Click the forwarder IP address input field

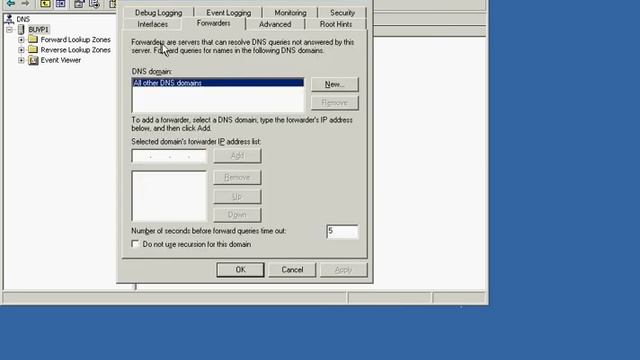tap(169, 156)
